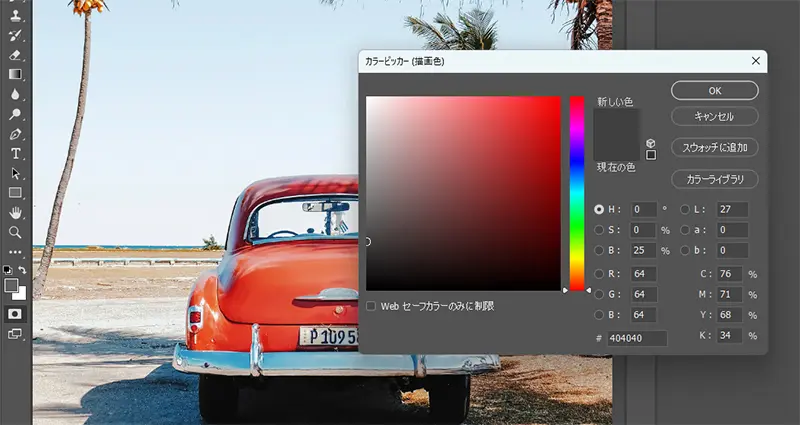Viewport: 800px width, 425px height.
Task: Select the Lab b radio button
Action: pyautogui.click(x=685, y=251)
